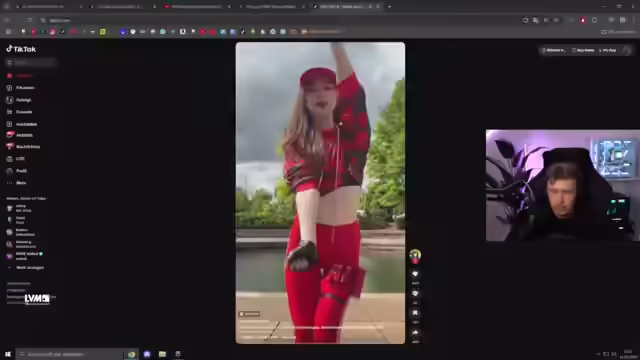This screenshot has width=640, height=360.
Task: Open the verified followed account in sidebar
Action: (x=24, y=256)
